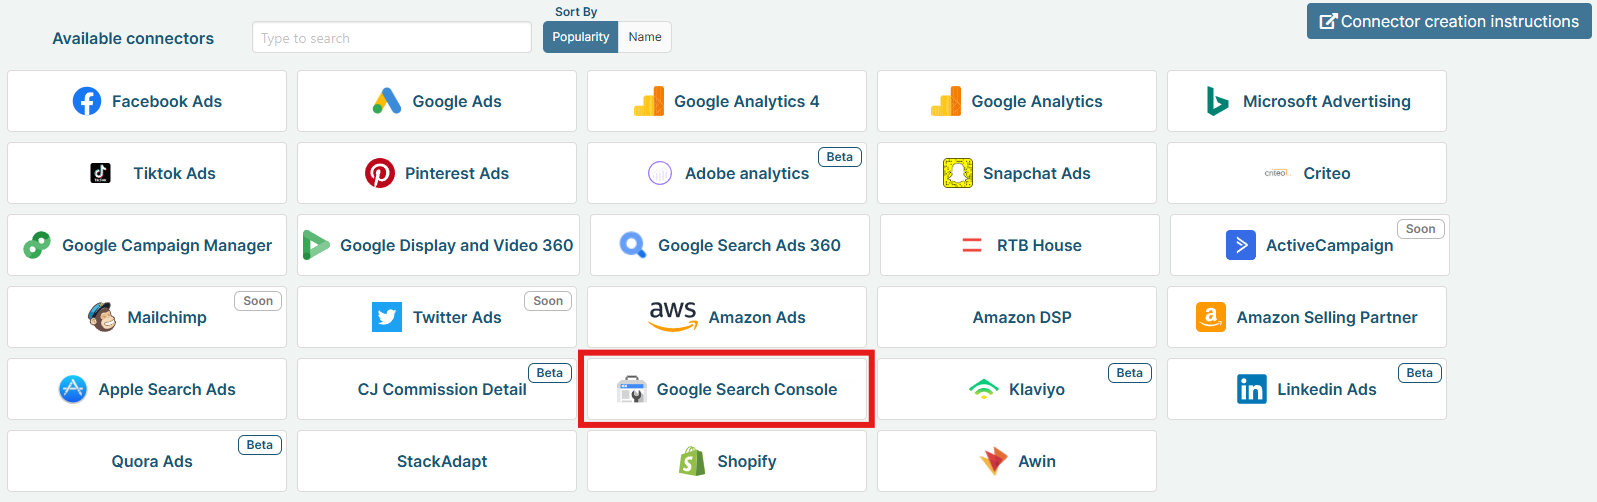
Task: Click the Twitter Ads bird icon
Action: (387, 317)
